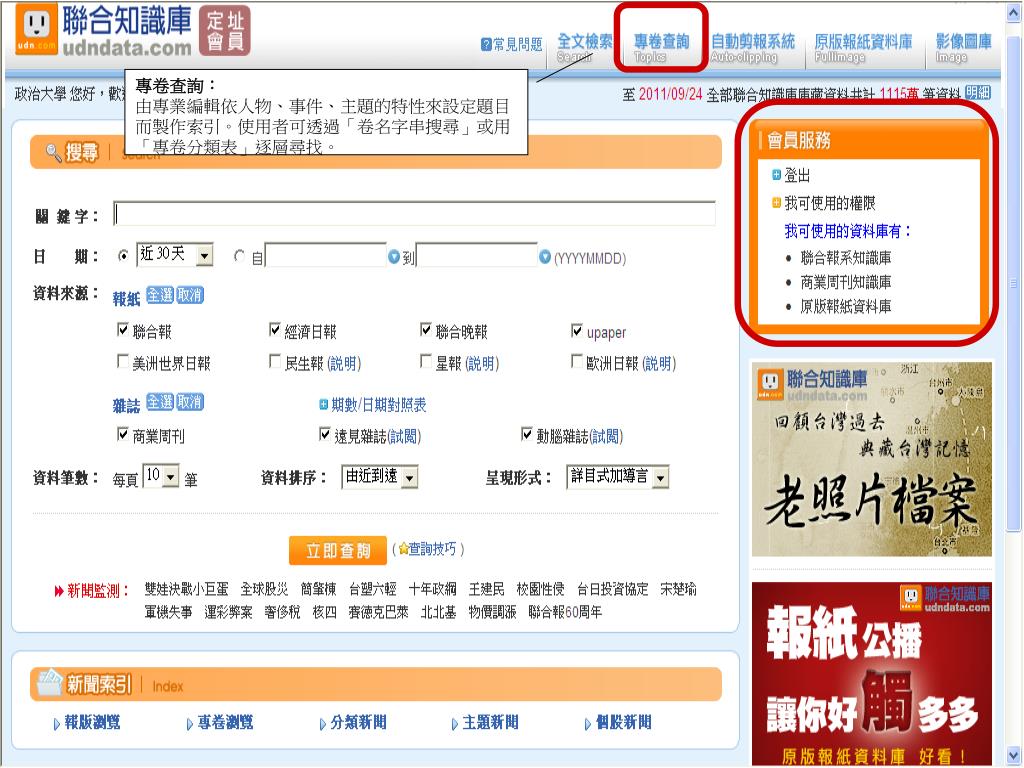Click 全選 button for 雜誌

click(x=160, y=402)
